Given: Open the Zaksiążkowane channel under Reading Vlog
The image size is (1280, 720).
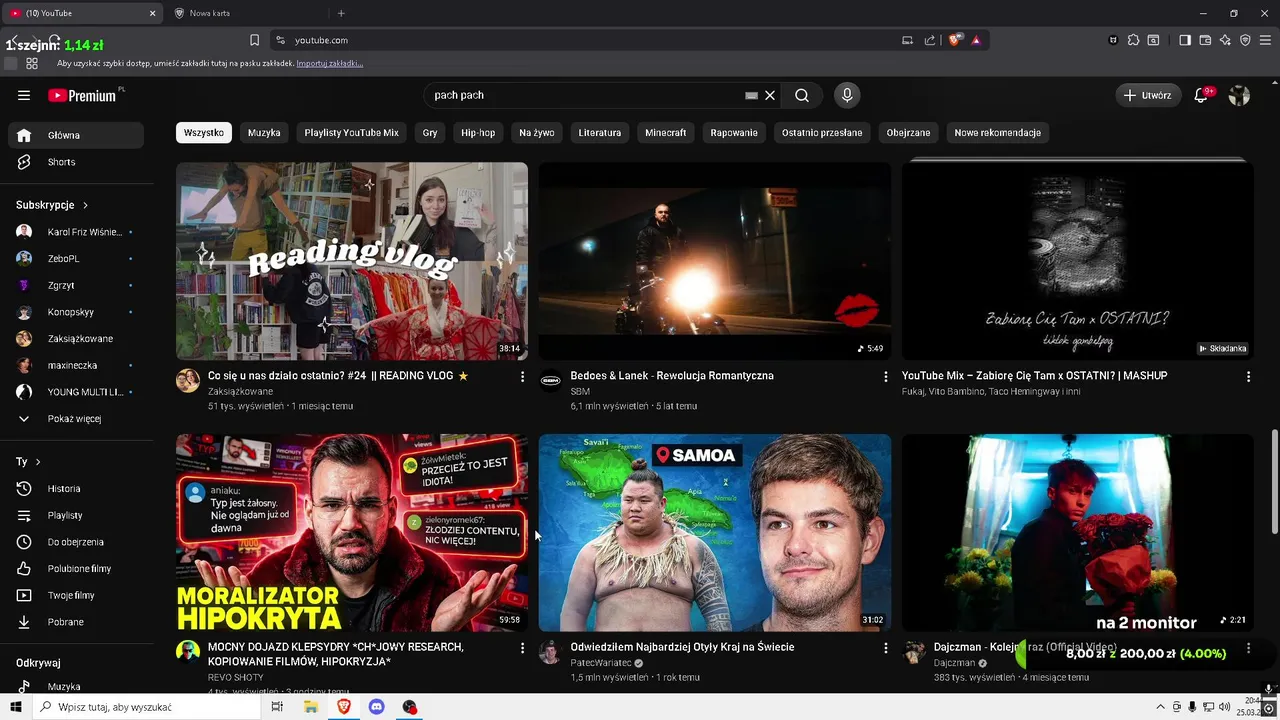Looking at the screenshot, I should point(240,391).
